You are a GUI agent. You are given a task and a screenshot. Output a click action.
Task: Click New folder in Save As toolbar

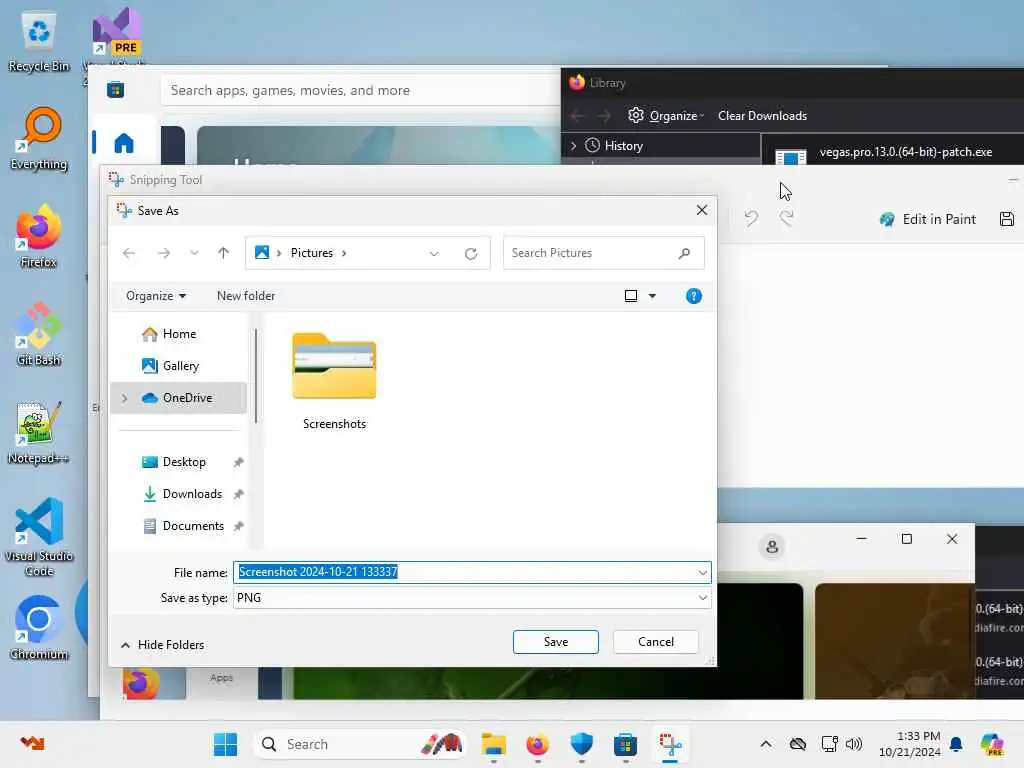tap(246, 296)
